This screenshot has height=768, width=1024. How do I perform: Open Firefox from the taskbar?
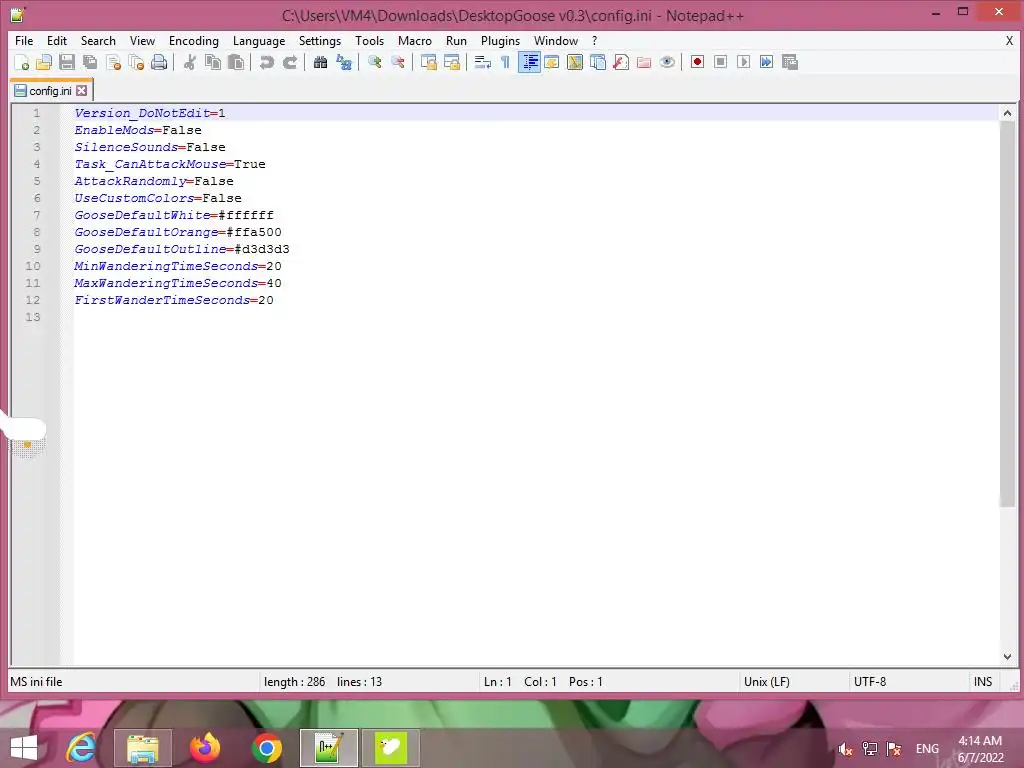click(x=205, y=748)
